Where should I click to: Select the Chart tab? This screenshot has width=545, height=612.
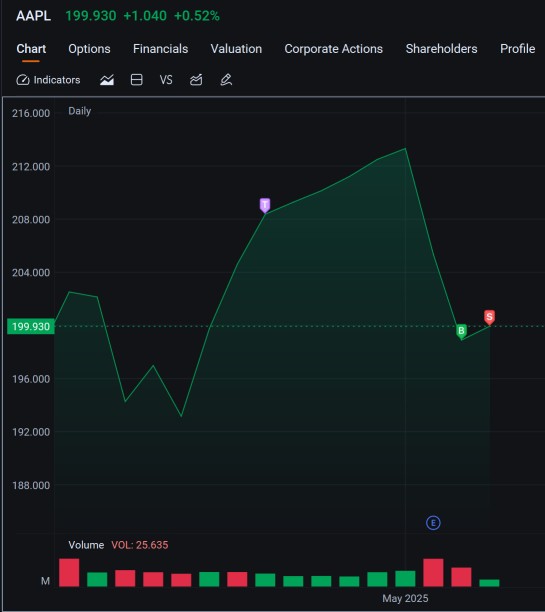click(31, 49)
